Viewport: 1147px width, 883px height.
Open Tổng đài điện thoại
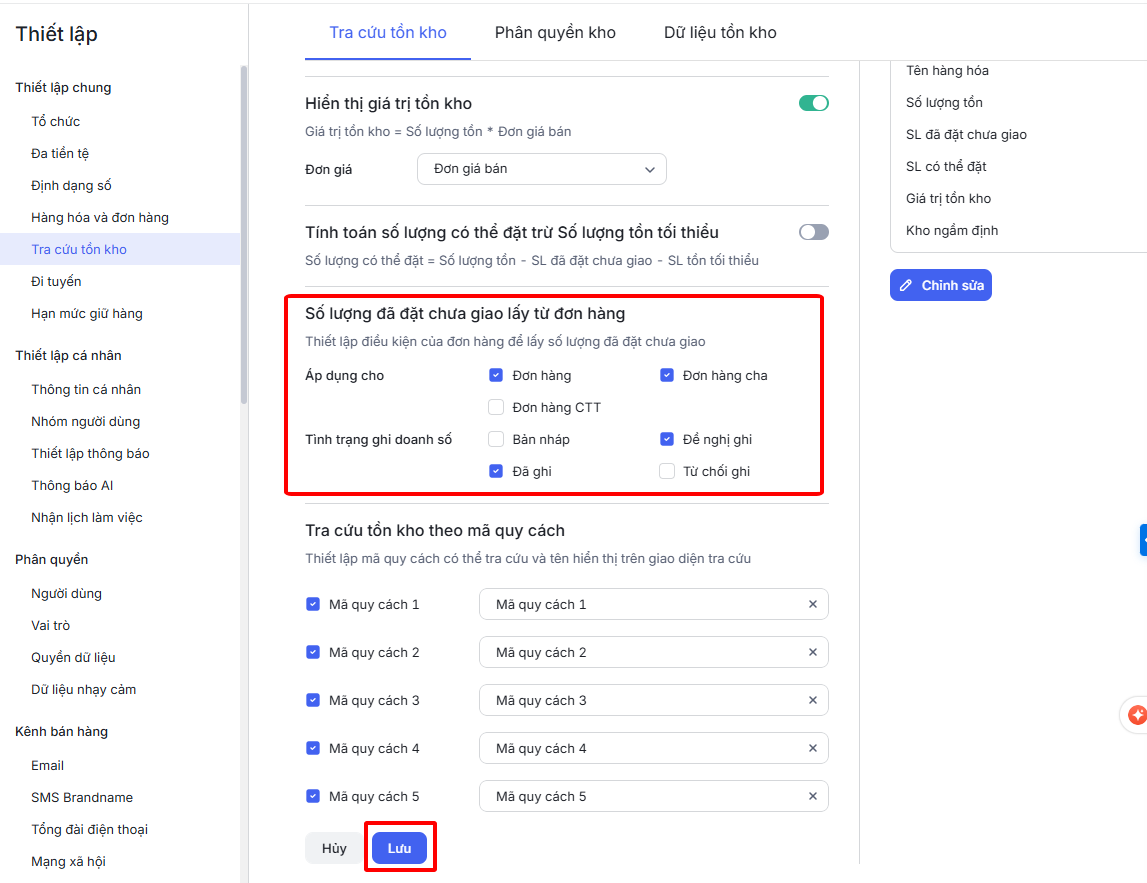pos(89,830)
